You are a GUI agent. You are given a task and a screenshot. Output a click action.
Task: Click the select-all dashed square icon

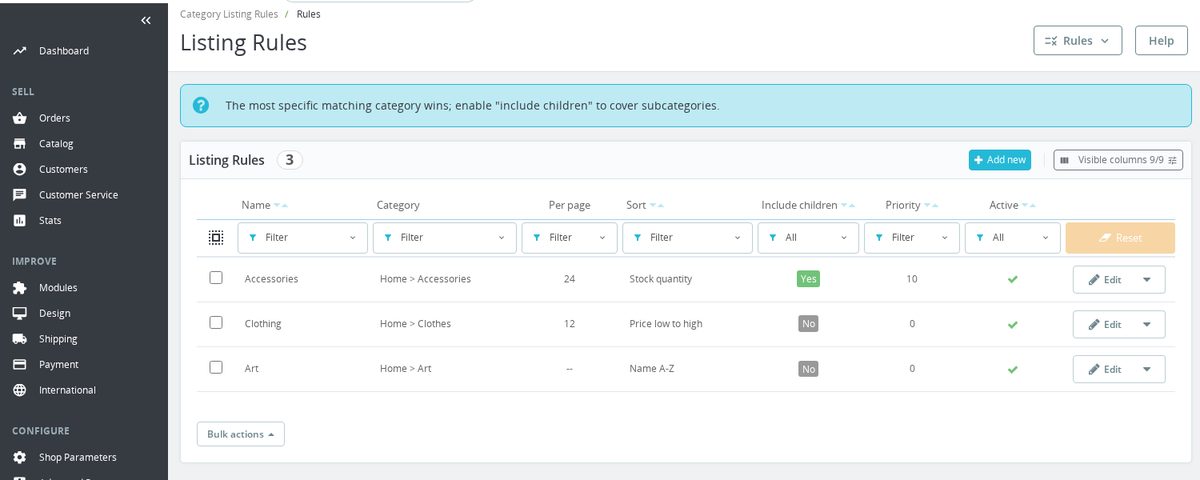[216, 238]
